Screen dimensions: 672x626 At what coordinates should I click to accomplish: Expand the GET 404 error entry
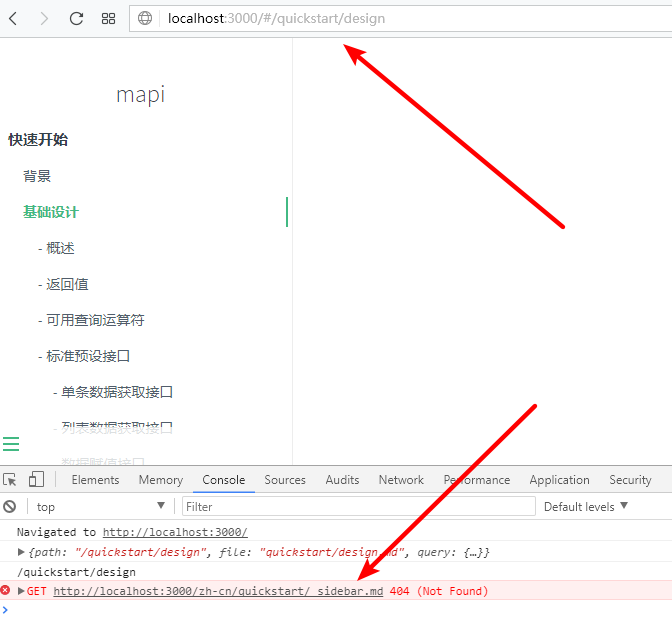(21, 591)
